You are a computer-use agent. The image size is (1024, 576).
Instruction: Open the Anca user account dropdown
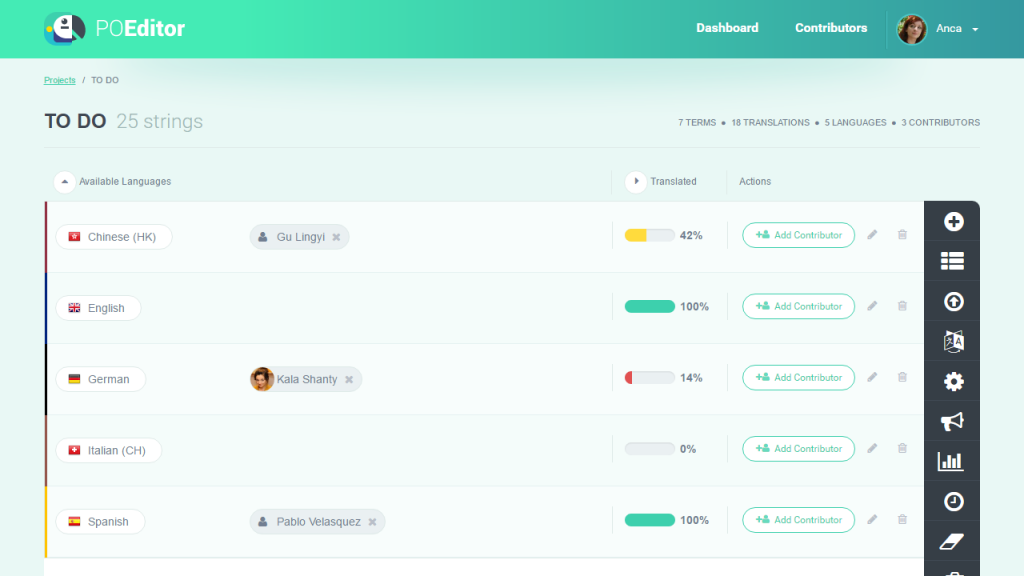pos(939,29)
